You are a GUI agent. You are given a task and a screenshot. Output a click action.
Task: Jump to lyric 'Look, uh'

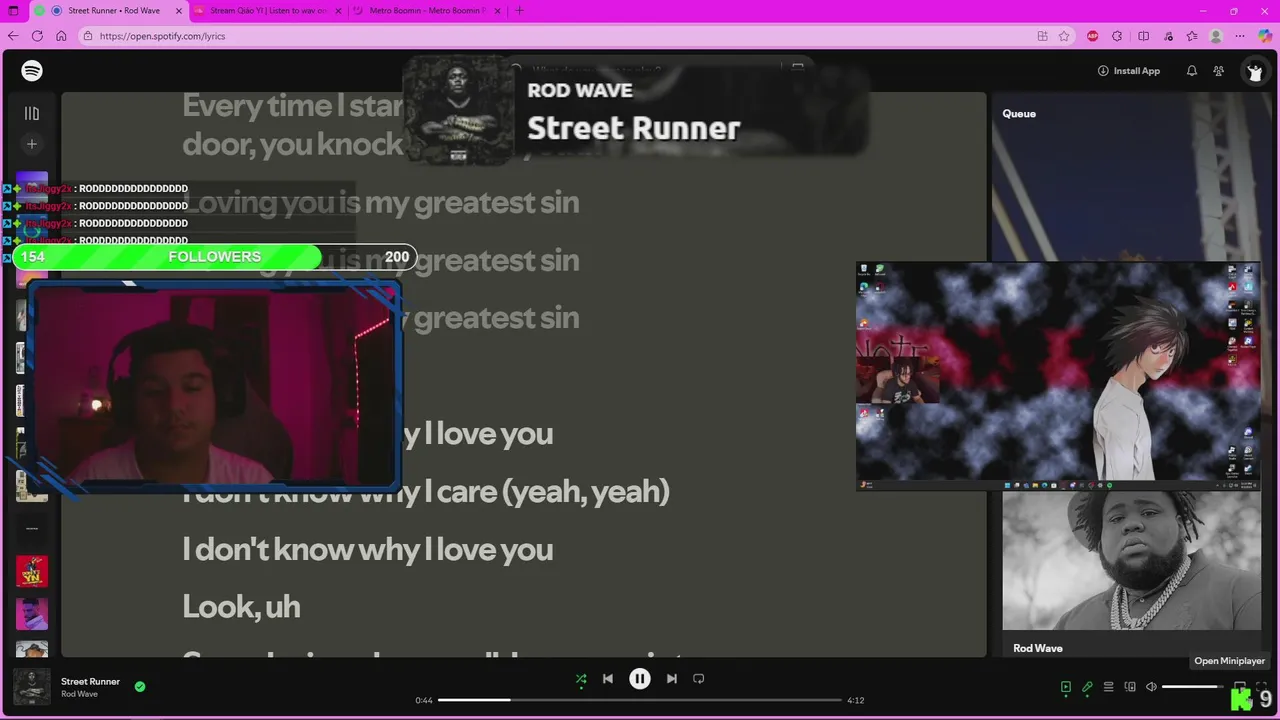pyautogui.click(x=241, y=607)
